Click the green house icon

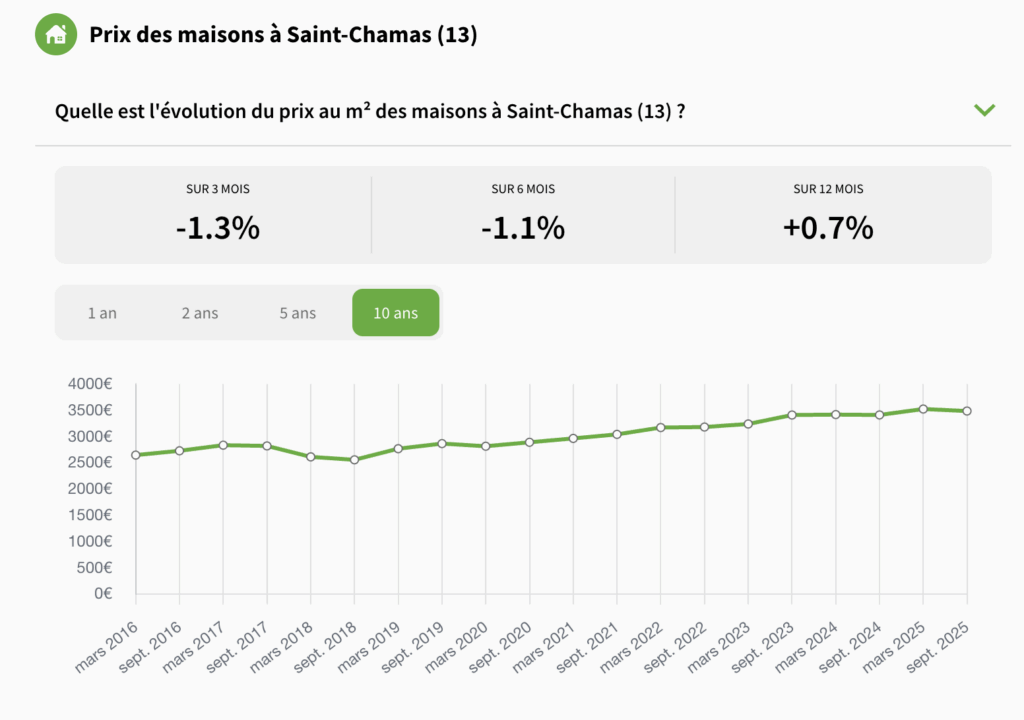tap(57, 35)
